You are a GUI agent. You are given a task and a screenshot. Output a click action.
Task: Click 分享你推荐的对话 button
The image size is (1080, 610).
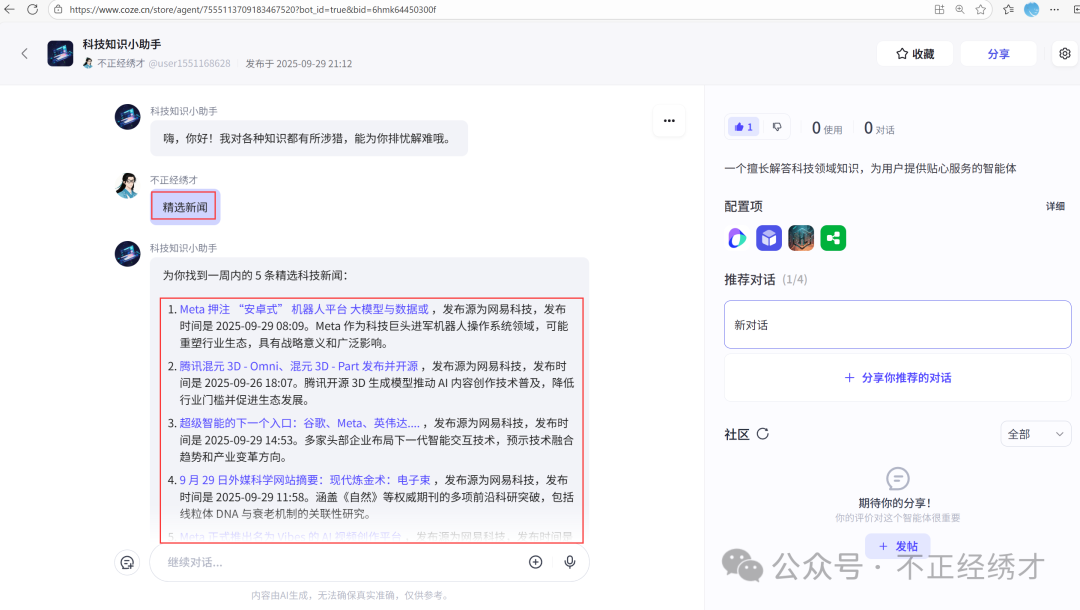[x=897, y=378]
